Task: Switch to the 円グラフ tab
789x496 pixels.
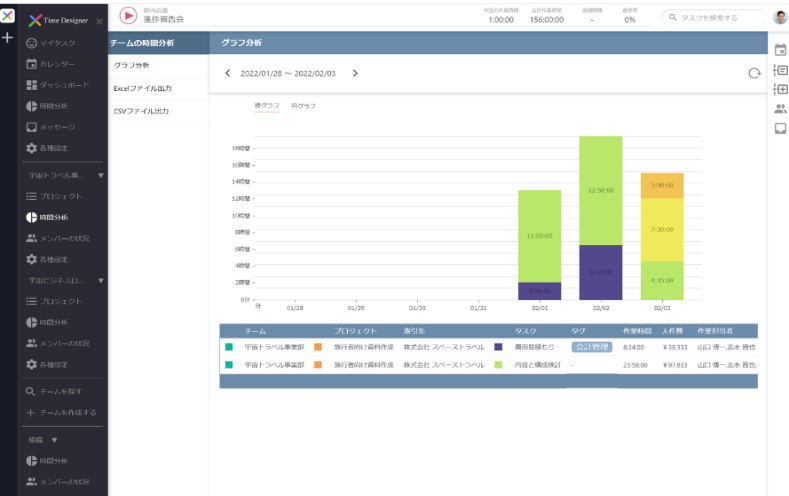Action: (x=303, y=106)
